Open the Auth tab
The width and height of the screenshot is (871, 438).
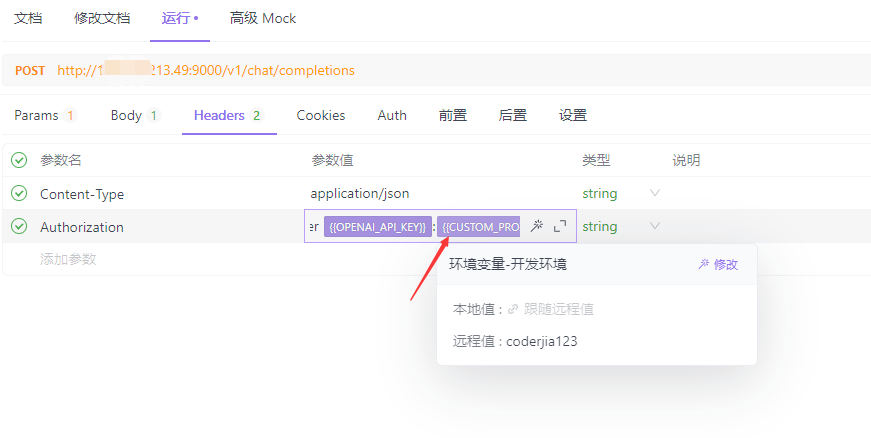tap(392, 115)
